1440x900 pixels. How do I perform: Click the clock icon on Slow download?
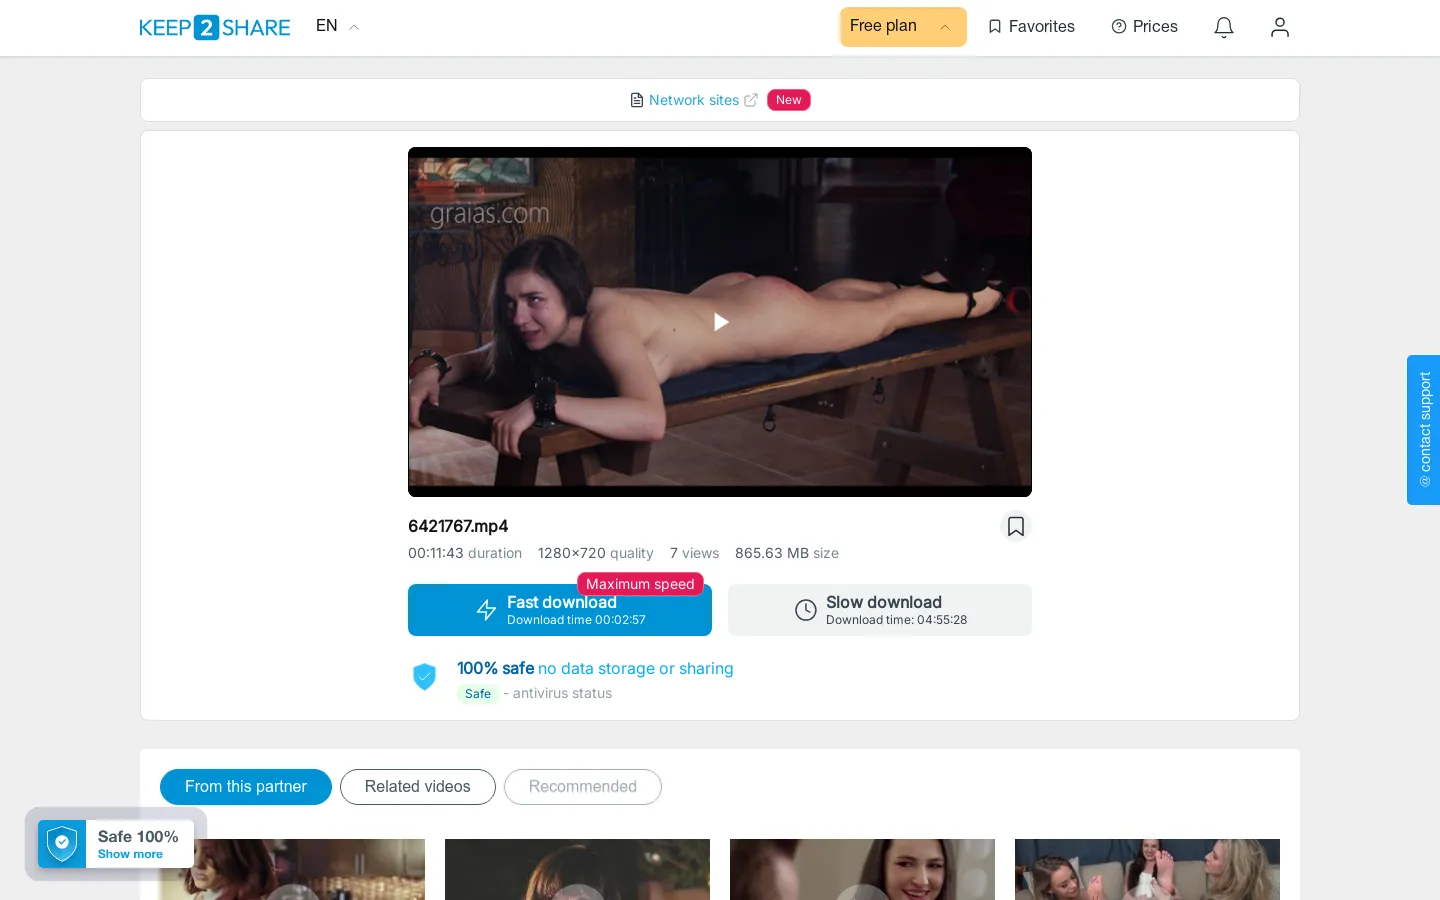pos(806,610)
